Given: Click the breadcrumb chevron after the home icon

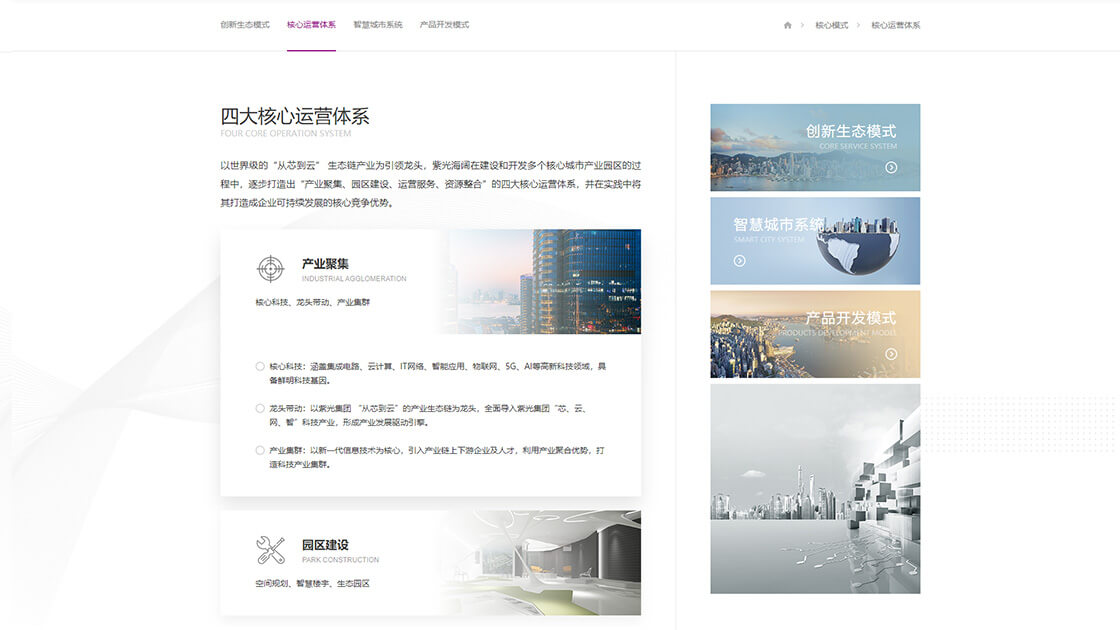Looking at the screenshot, I should [802, 25].
